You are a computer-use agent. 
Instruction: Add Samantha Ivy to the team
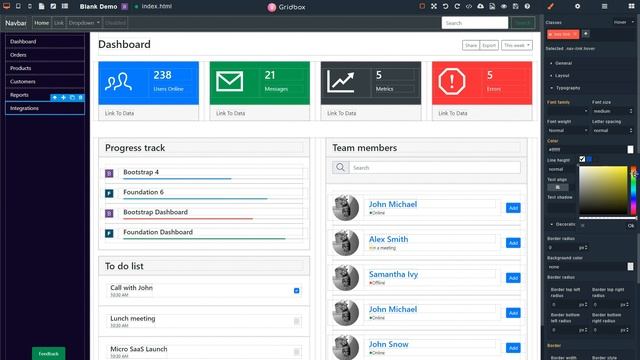coord(513,278)
